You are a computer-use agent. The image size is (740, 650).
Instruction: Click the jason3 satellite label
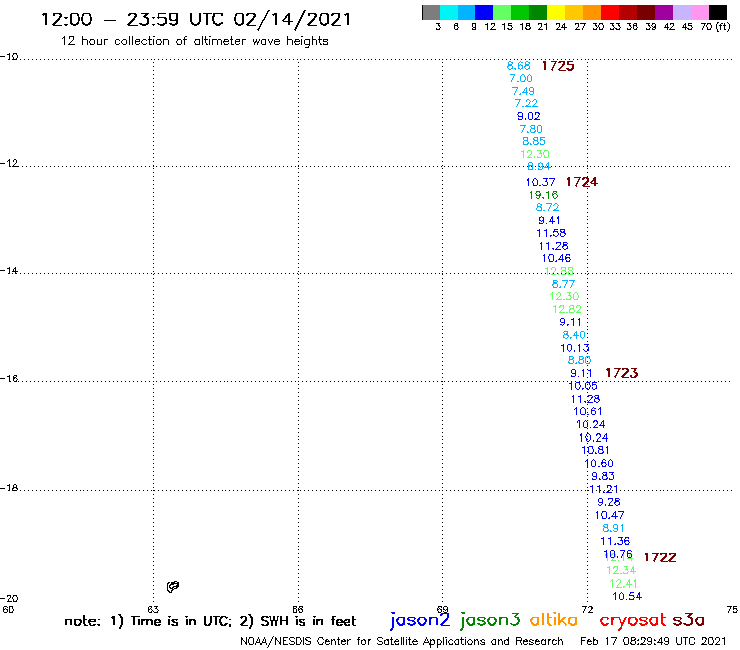[490, 620]
